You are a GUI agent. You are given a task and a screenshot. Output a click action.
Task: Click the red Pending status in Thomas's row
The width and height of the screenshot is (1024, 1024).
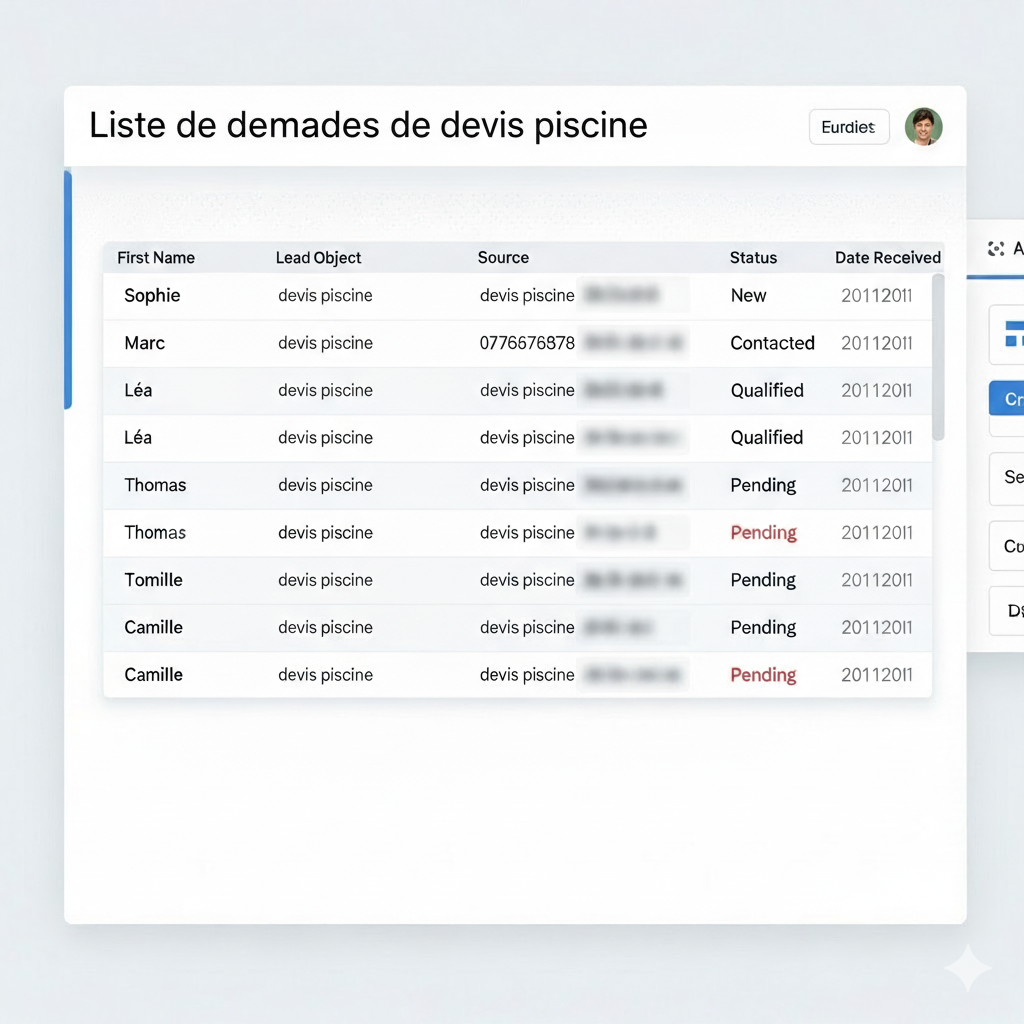[763, 533]
